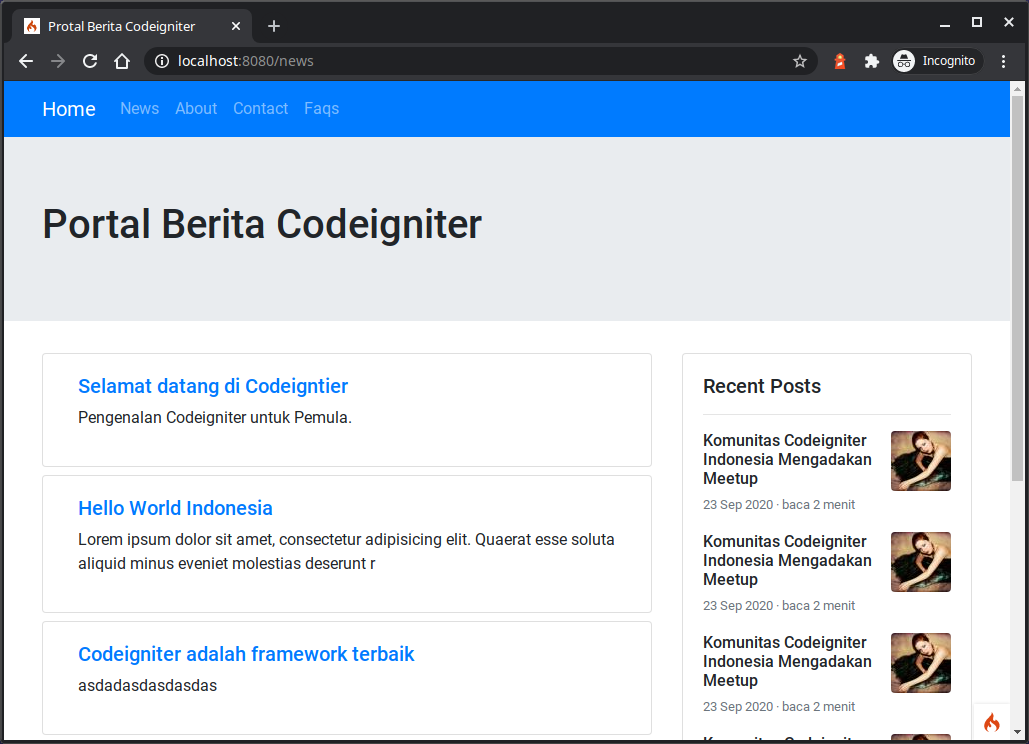Close the Protal Berita Codeigniter tab
This screenshot has height=744, width=1029.
coord(236,26)
